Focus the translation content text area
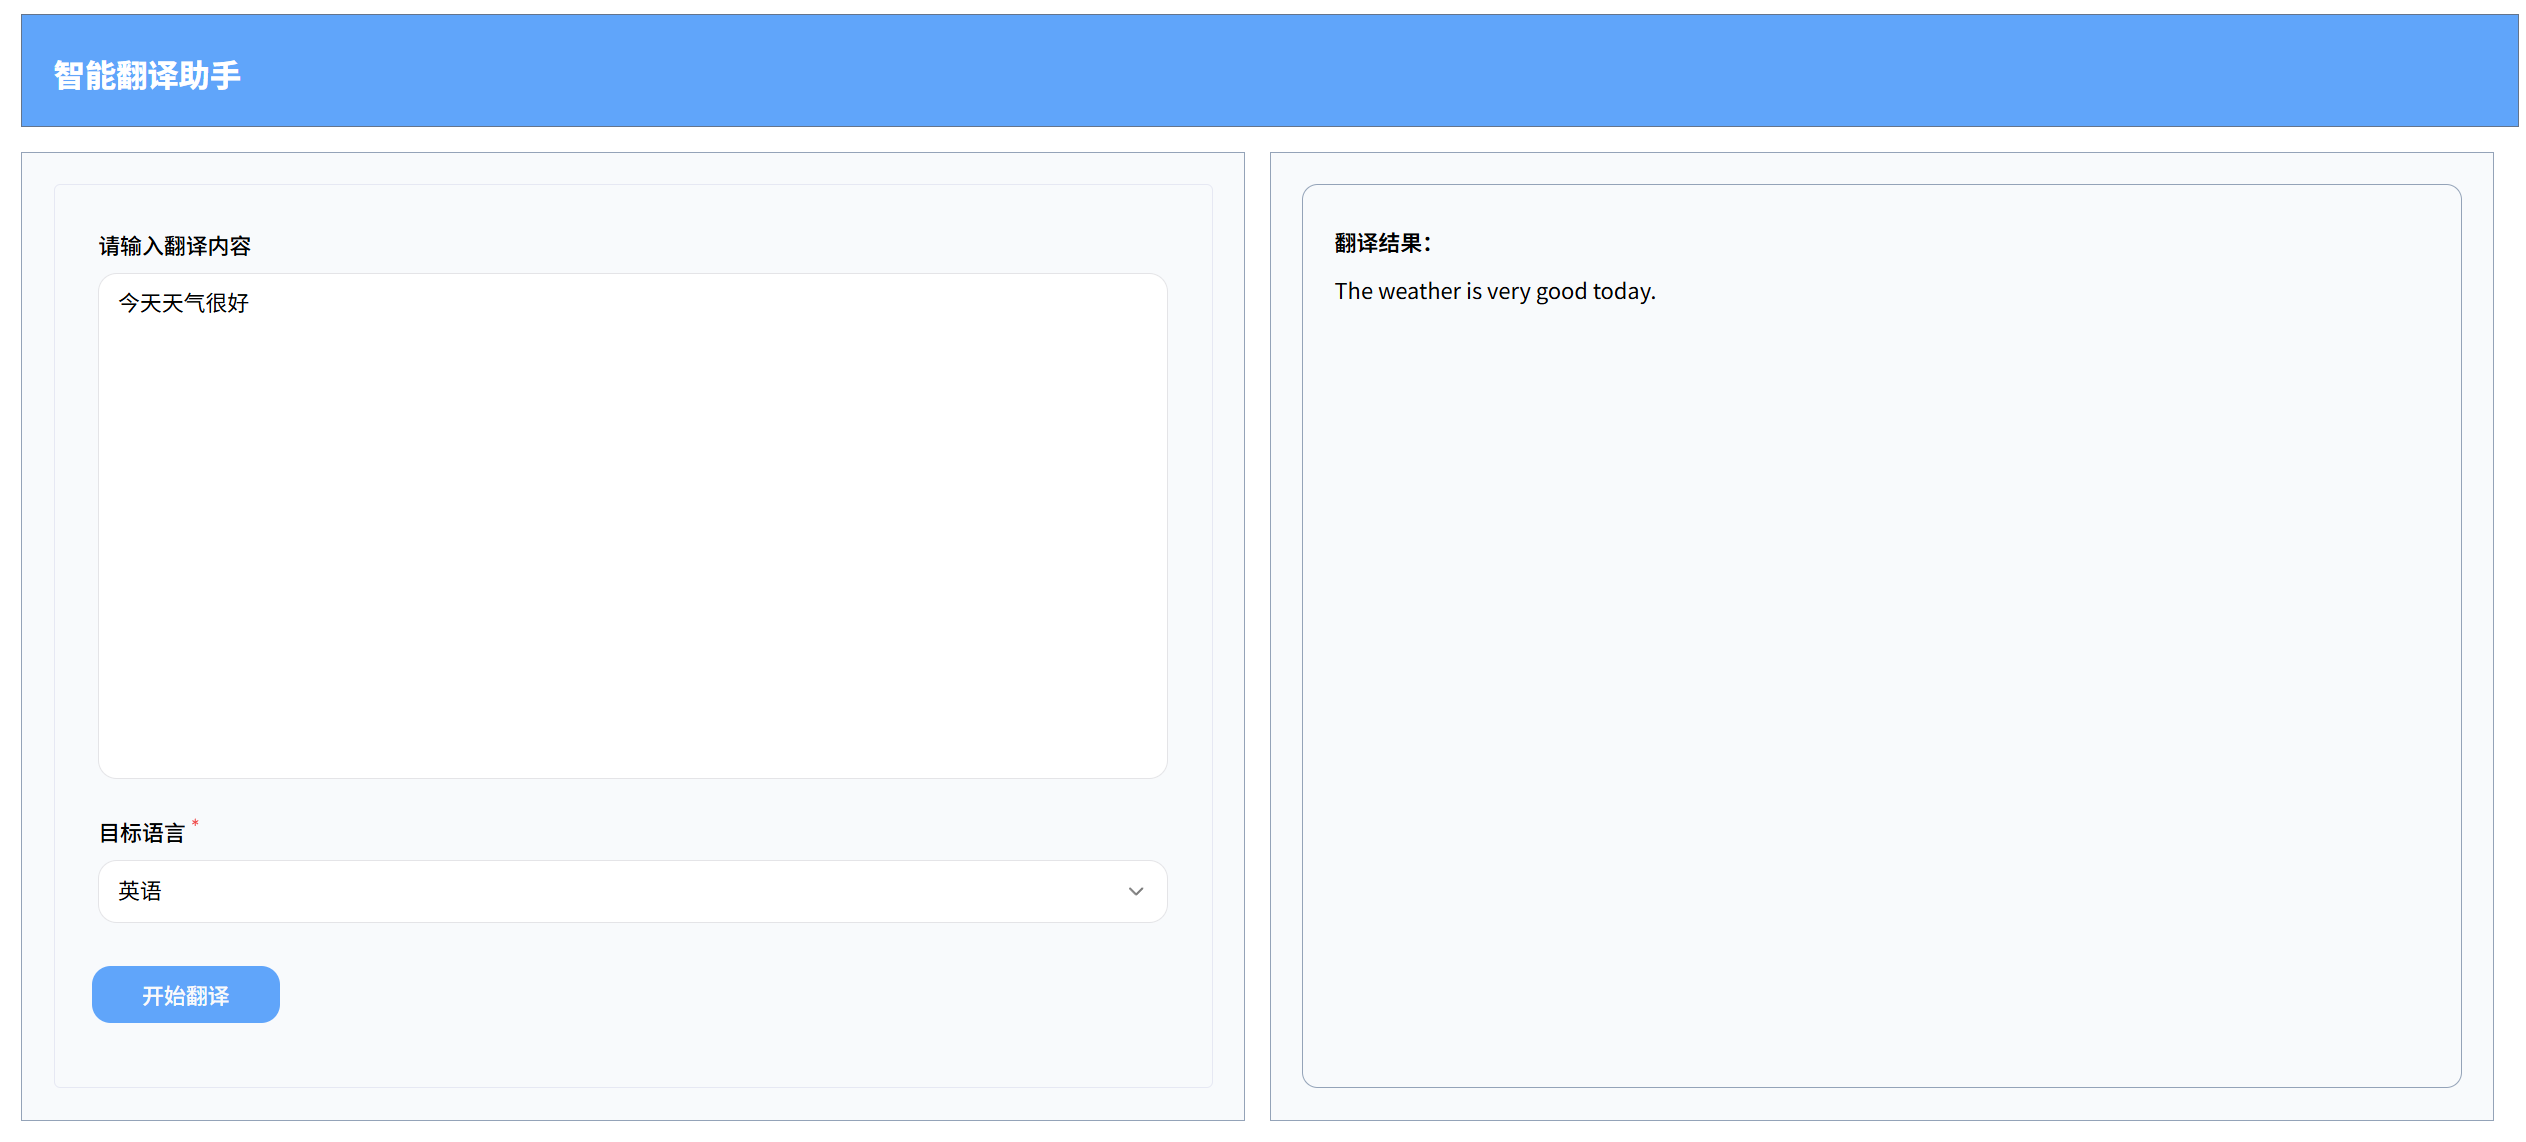This screenshot has height=1142, width=2526. [632, 480]
